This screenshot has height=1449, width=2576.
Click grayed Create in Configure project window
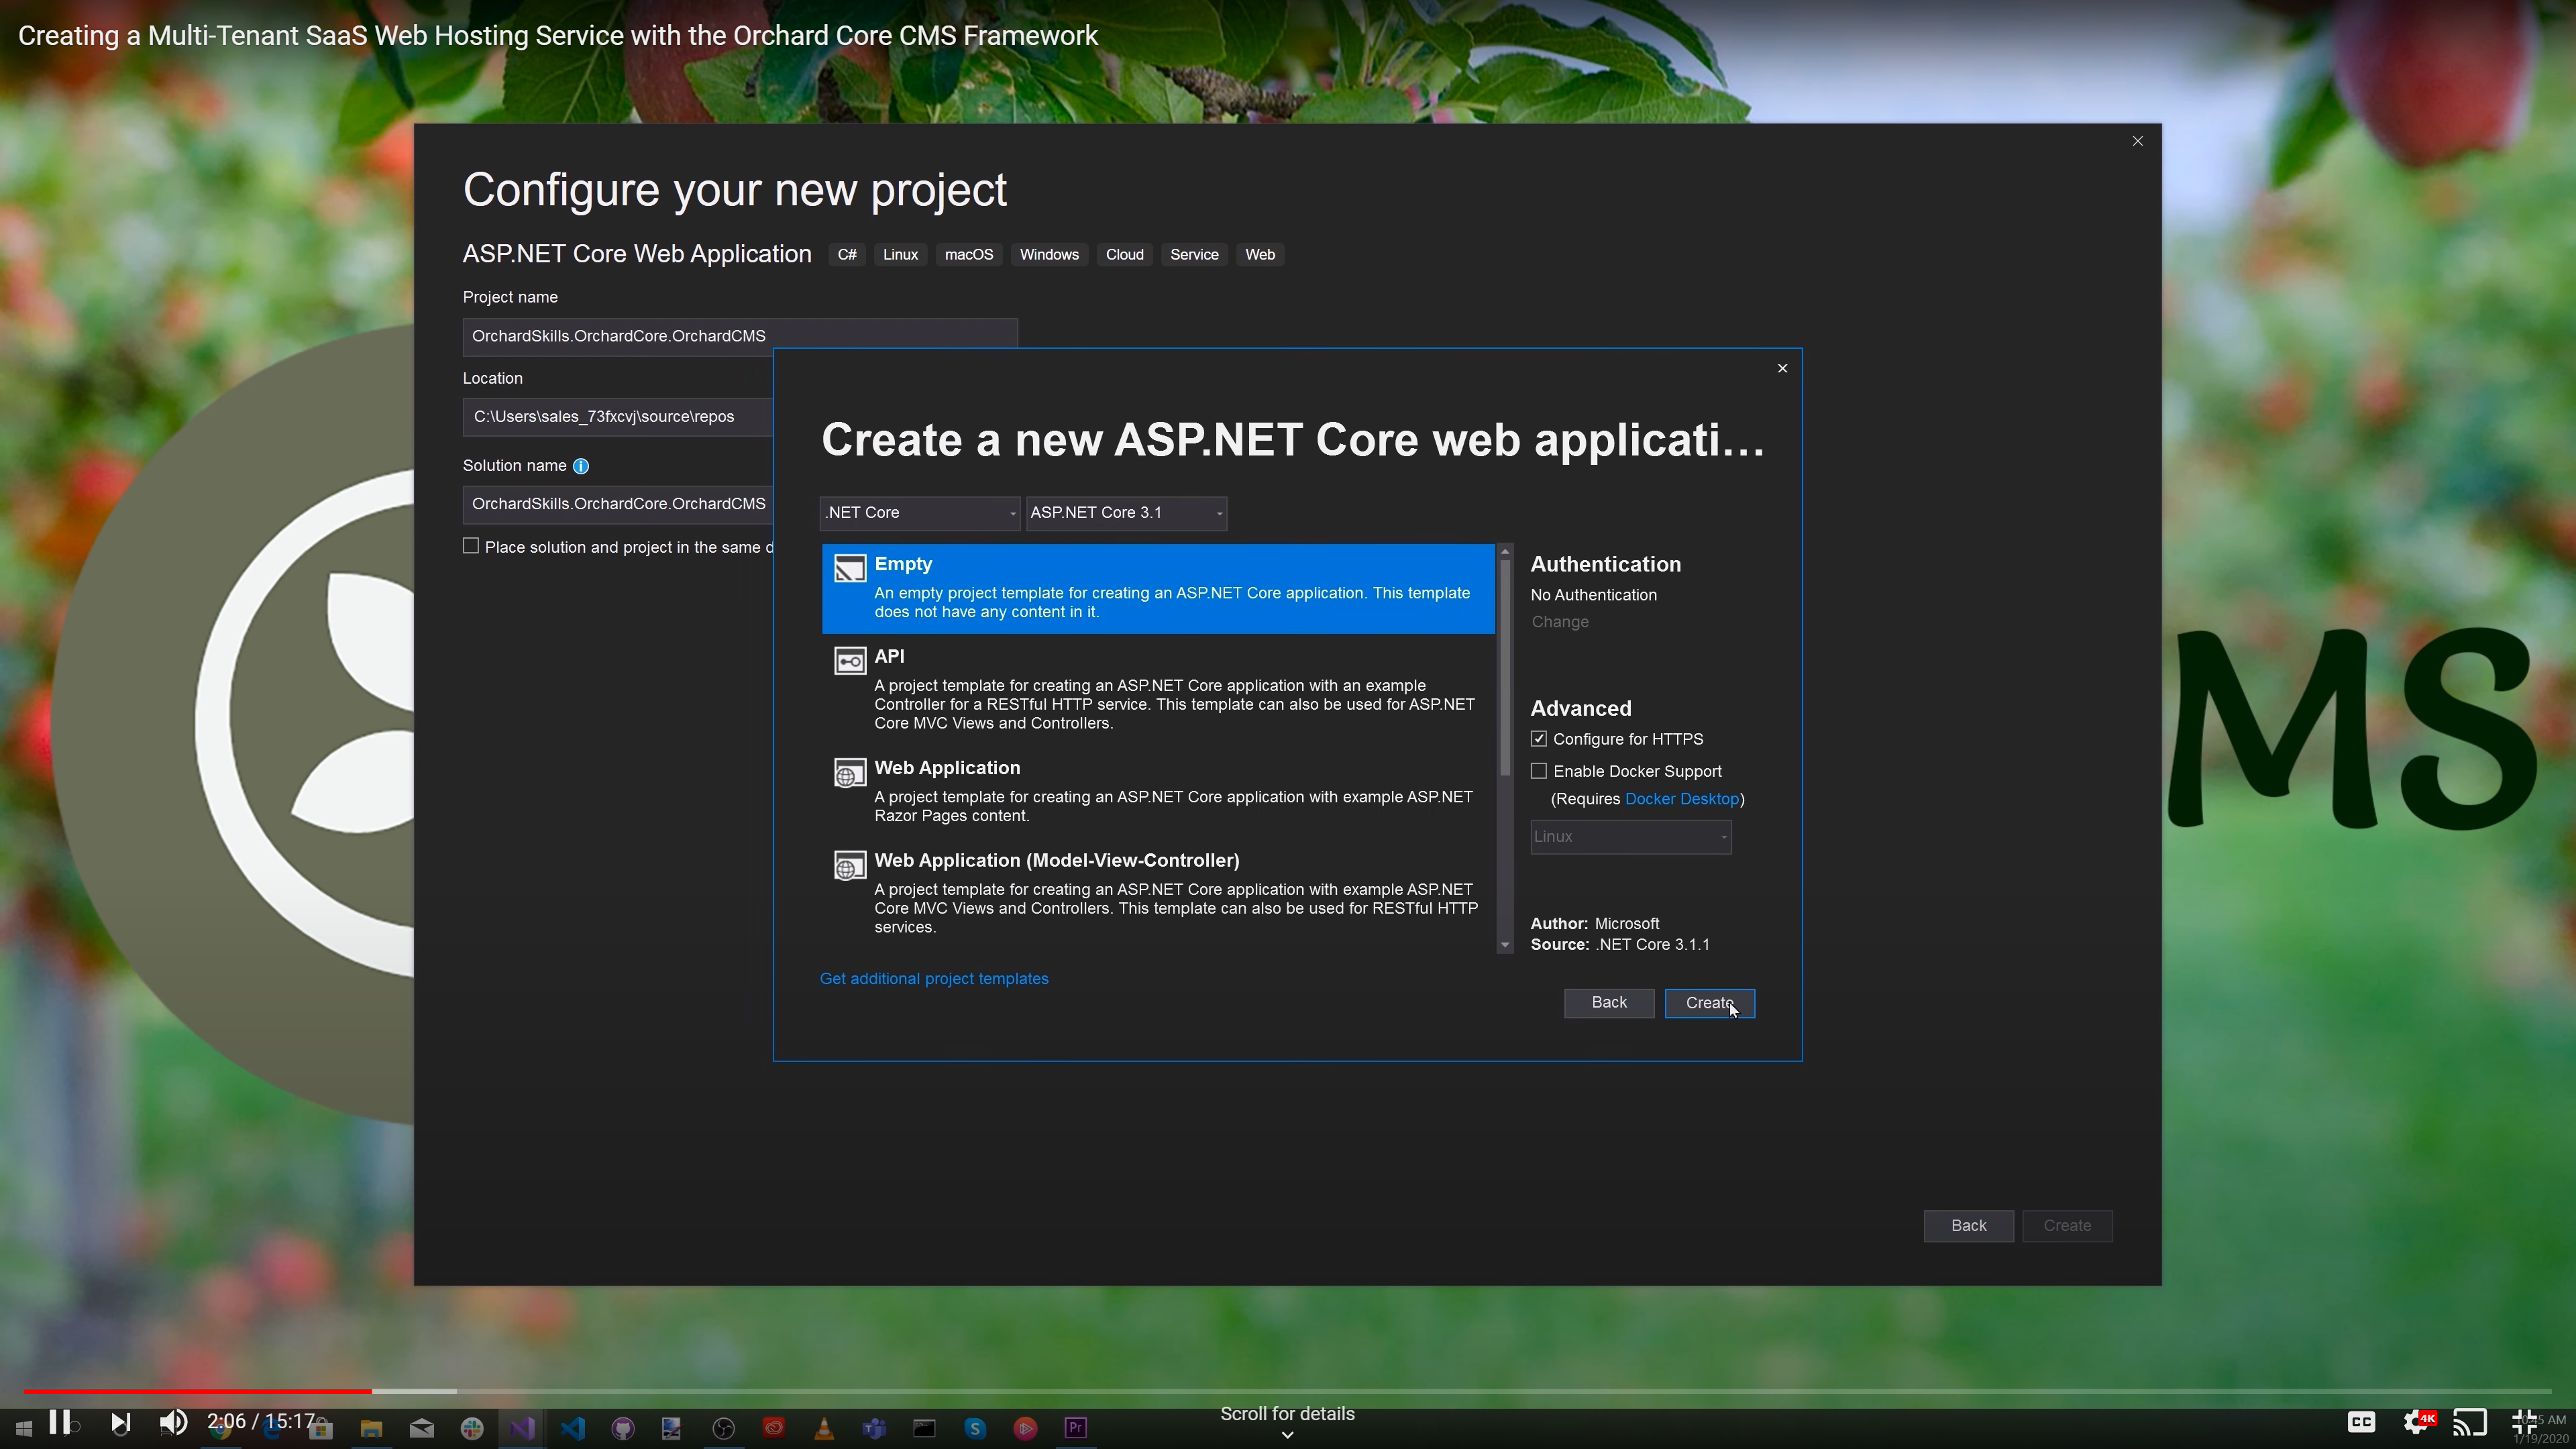point(2067,1226)
